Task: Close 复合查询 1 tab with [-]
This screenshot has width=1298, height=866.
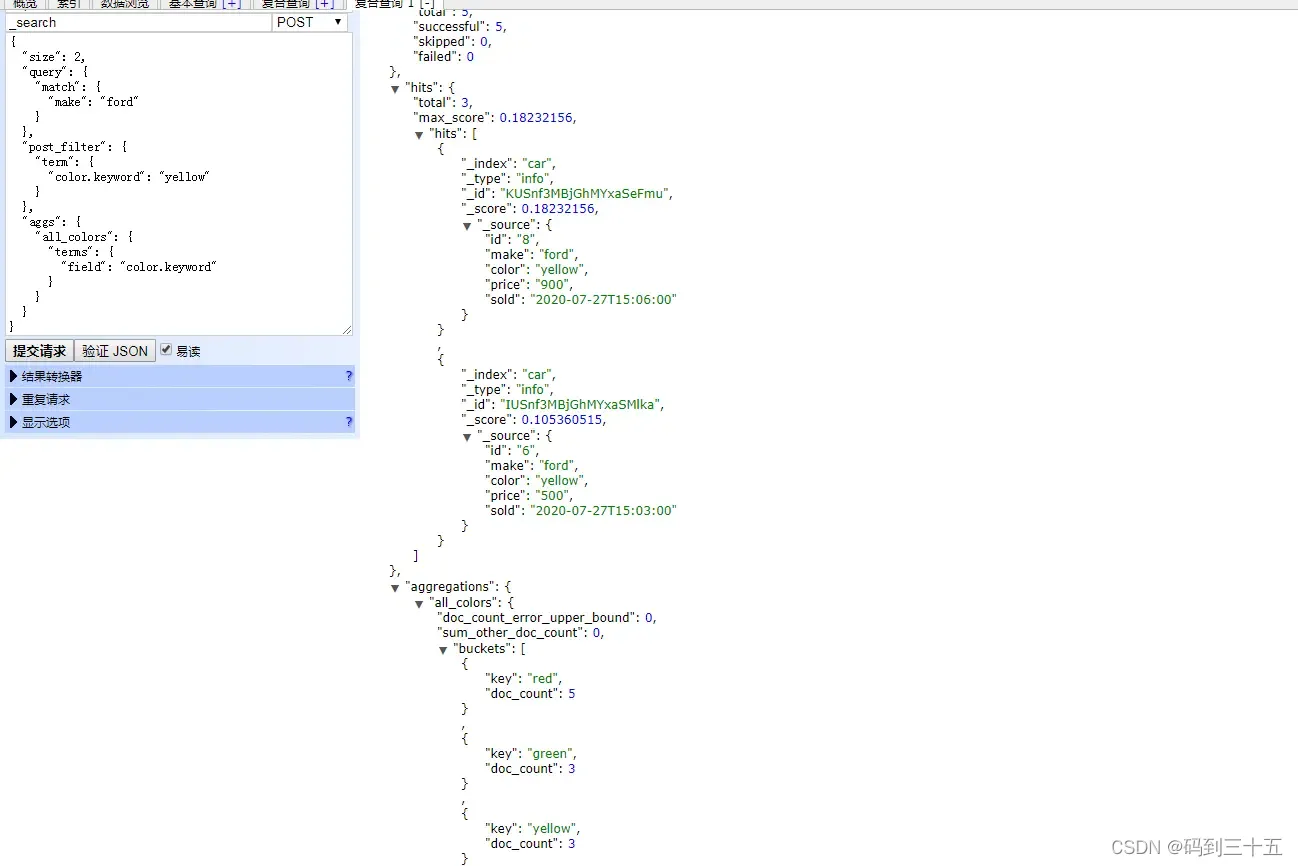Action: pos(427,4)
